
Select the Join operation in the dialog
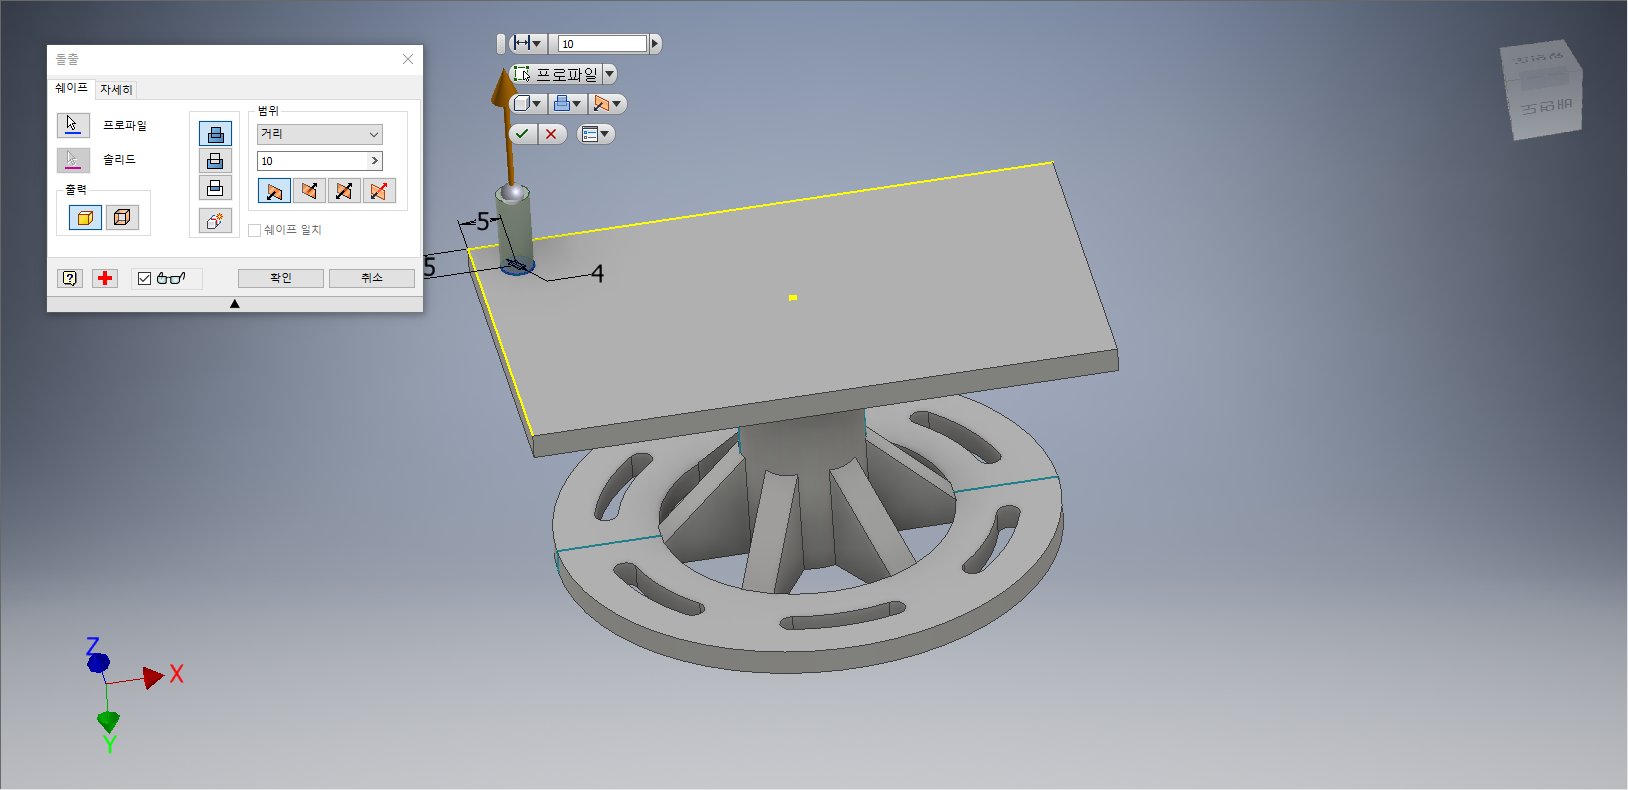(x=215, y=134)
